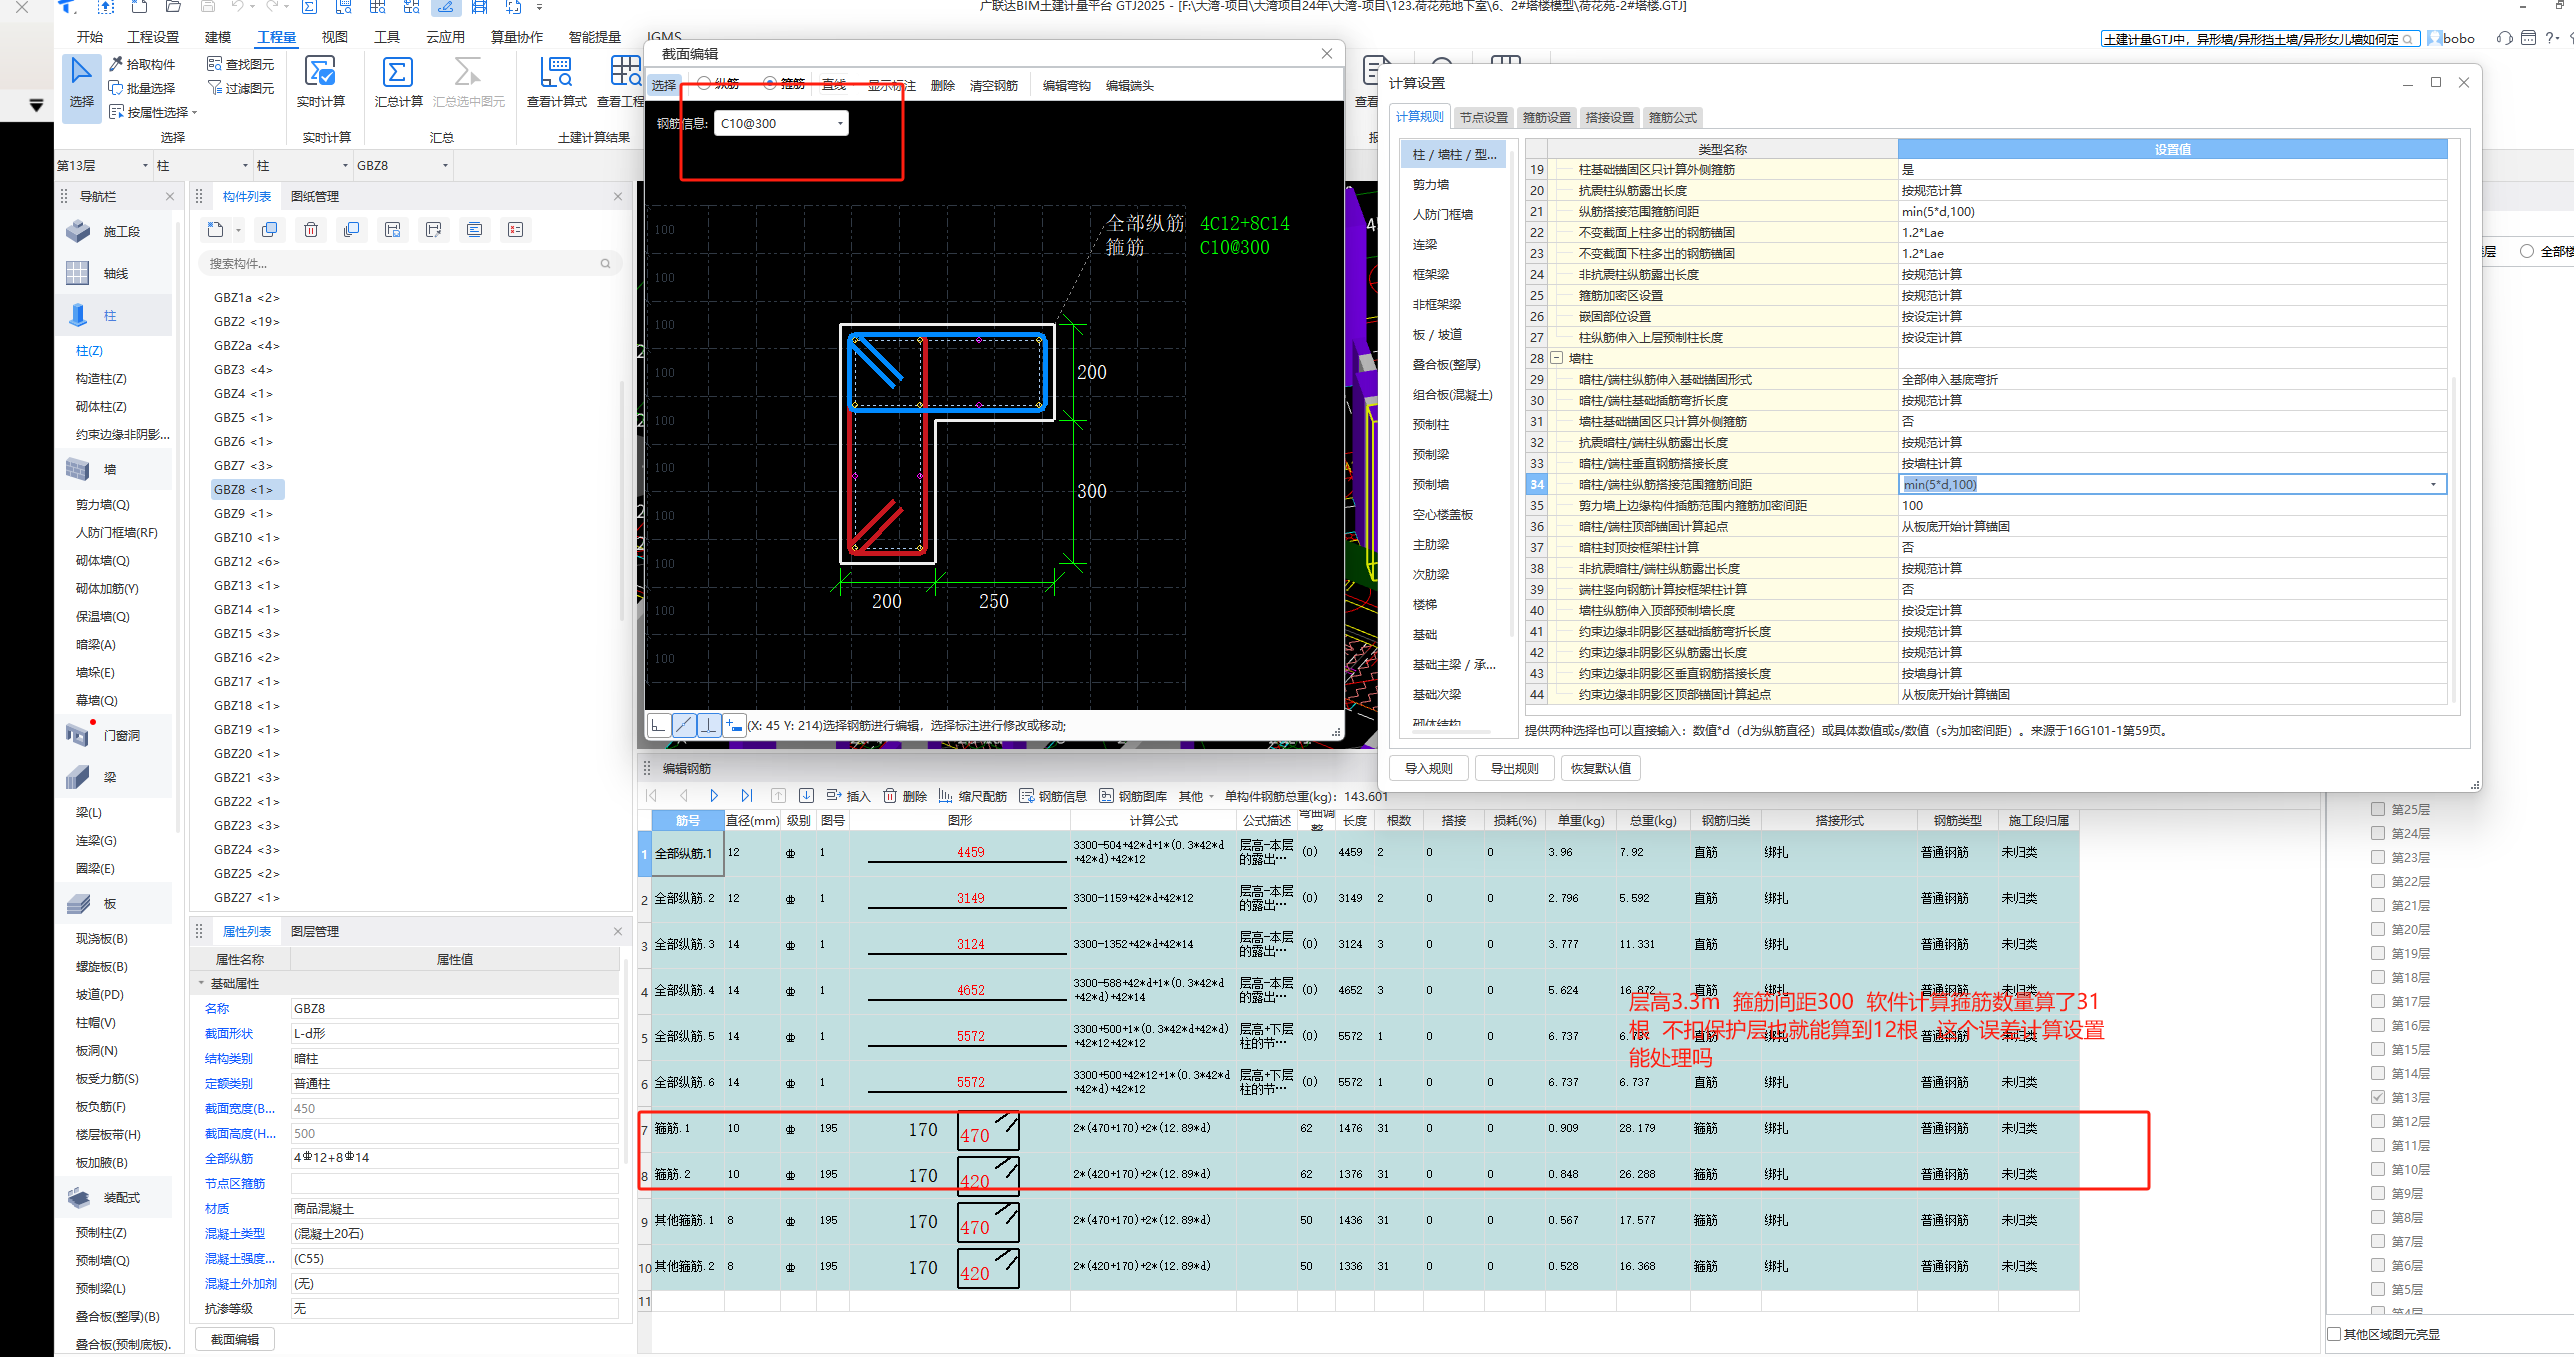This screenshot has height=1357, width=2574.
Task: Click the new component icon in 构件列表
Action: click(216, 230)
